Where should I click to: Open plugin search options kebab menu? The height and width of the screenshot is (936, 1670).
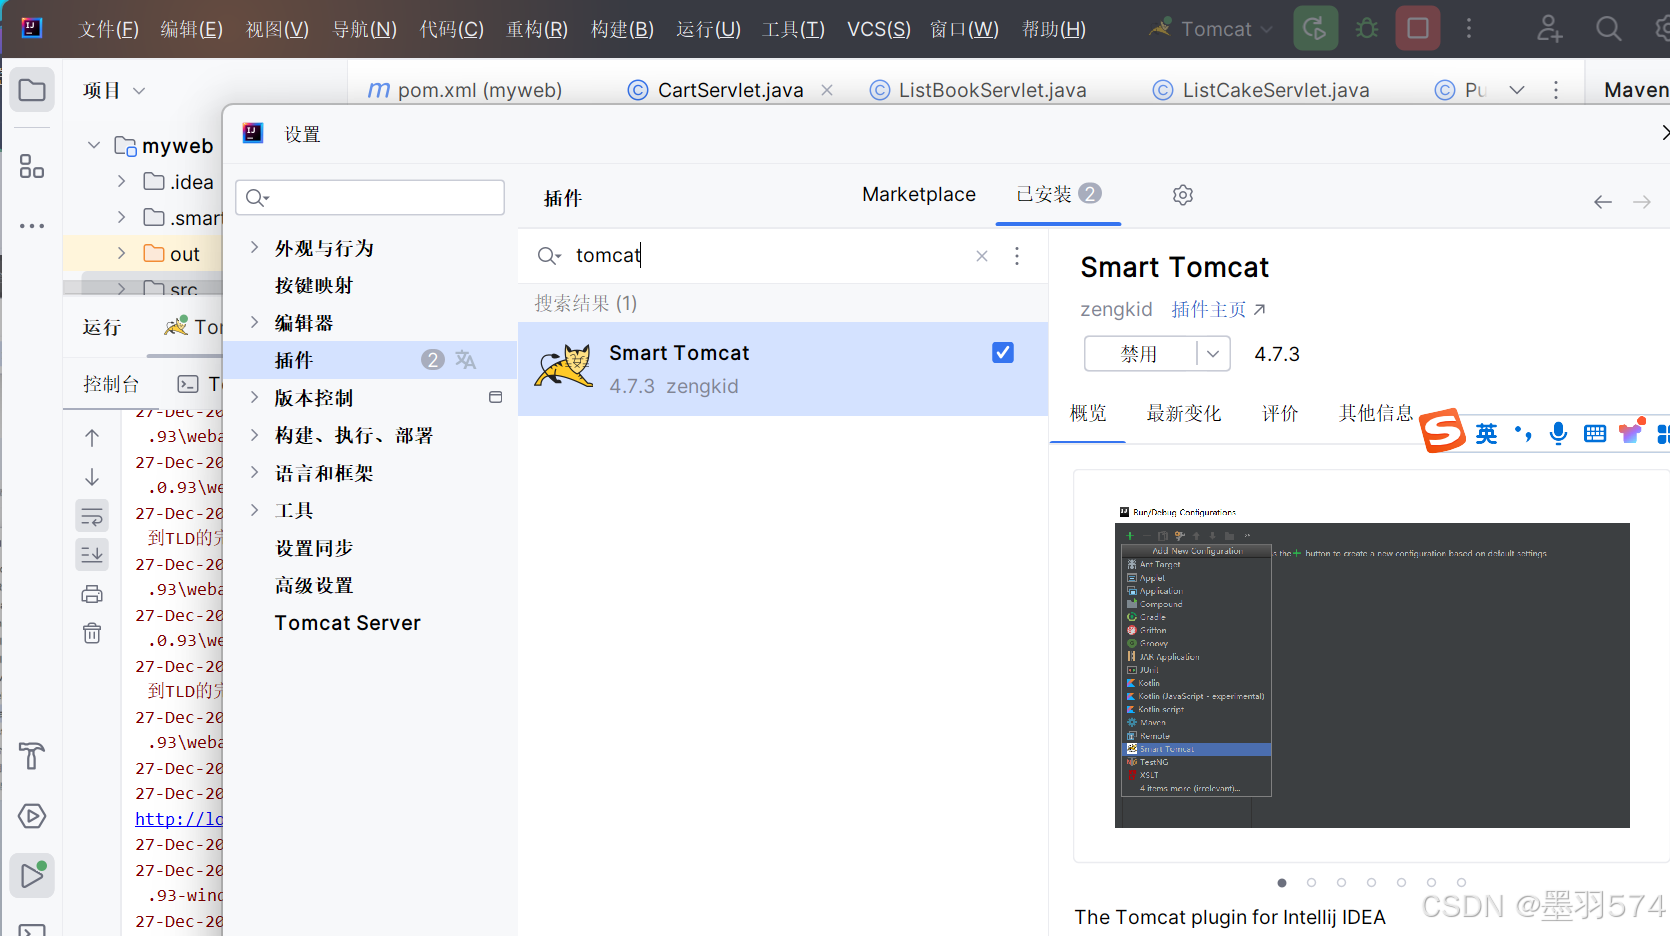coord(1017,256)
